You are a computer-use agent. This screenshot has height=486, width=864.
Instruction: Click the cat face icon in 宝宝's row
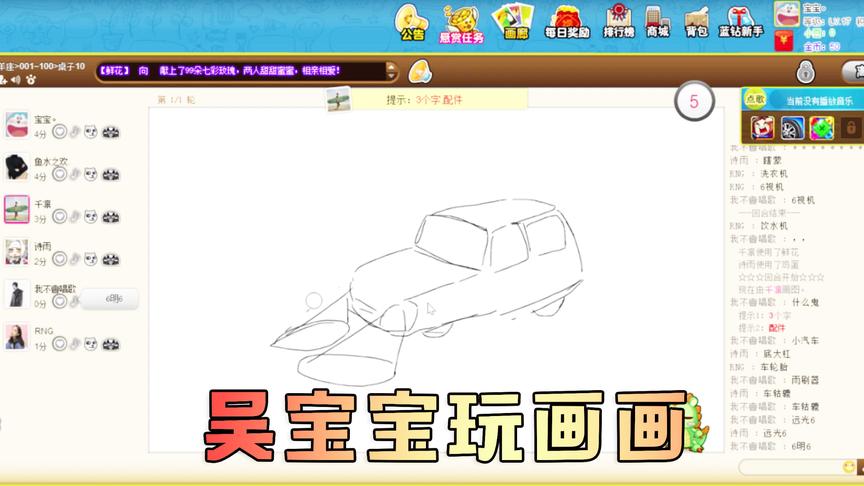pos(91,132)
